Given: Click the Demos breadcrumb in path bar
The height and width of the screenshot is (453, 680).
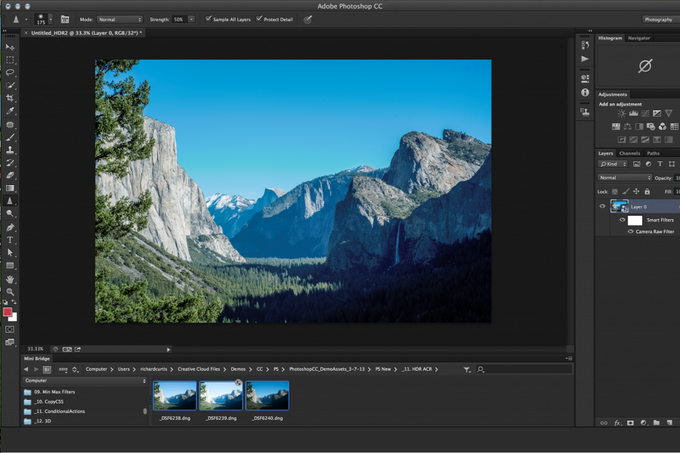Looking at the screenshot, I should (238, 369).
